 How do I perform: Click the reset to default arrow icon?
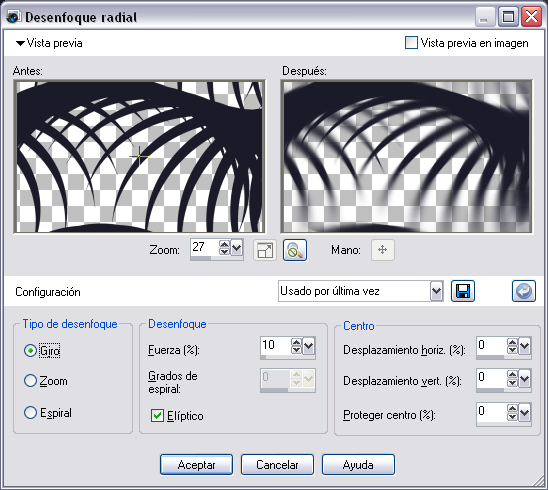pos(524,291)
